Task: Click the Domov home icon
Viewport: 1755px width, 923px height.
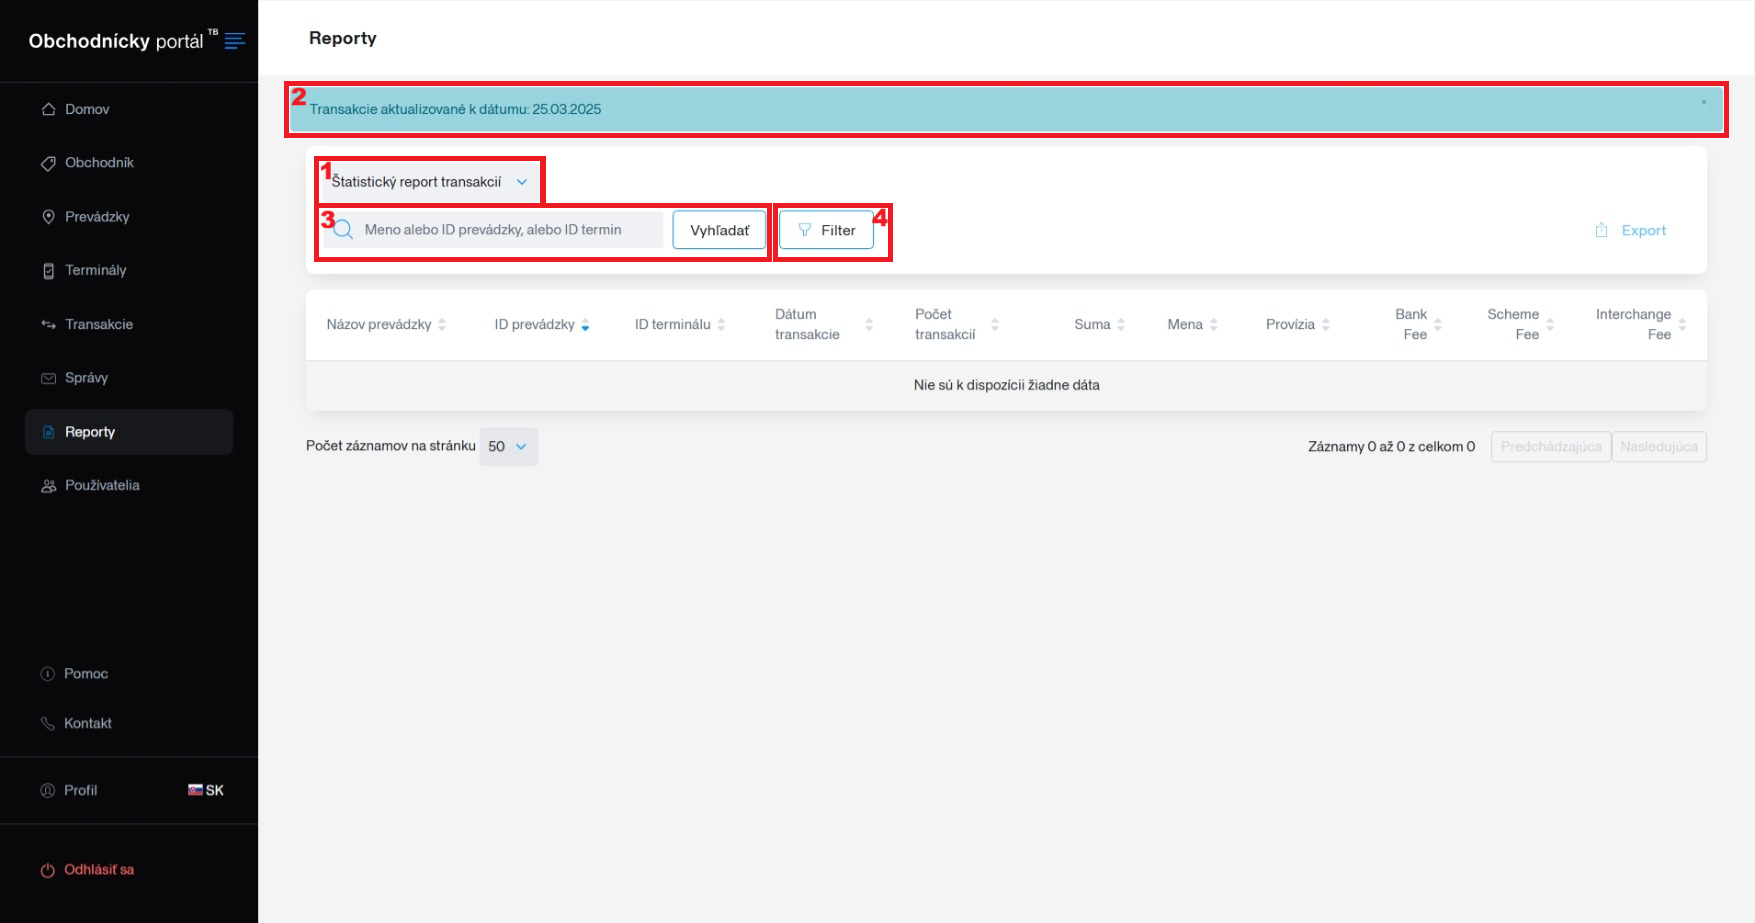Action: [x=48, y=109]
